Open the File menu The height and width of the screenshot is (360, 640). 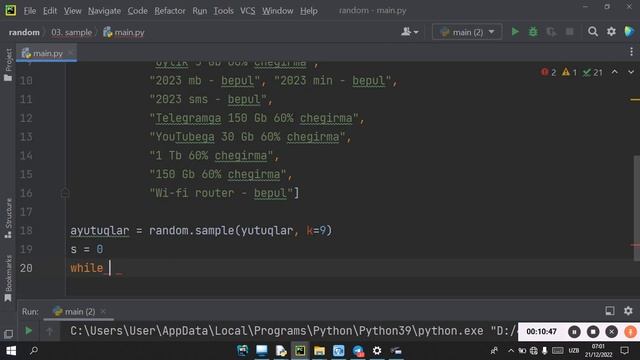point(29,11)
